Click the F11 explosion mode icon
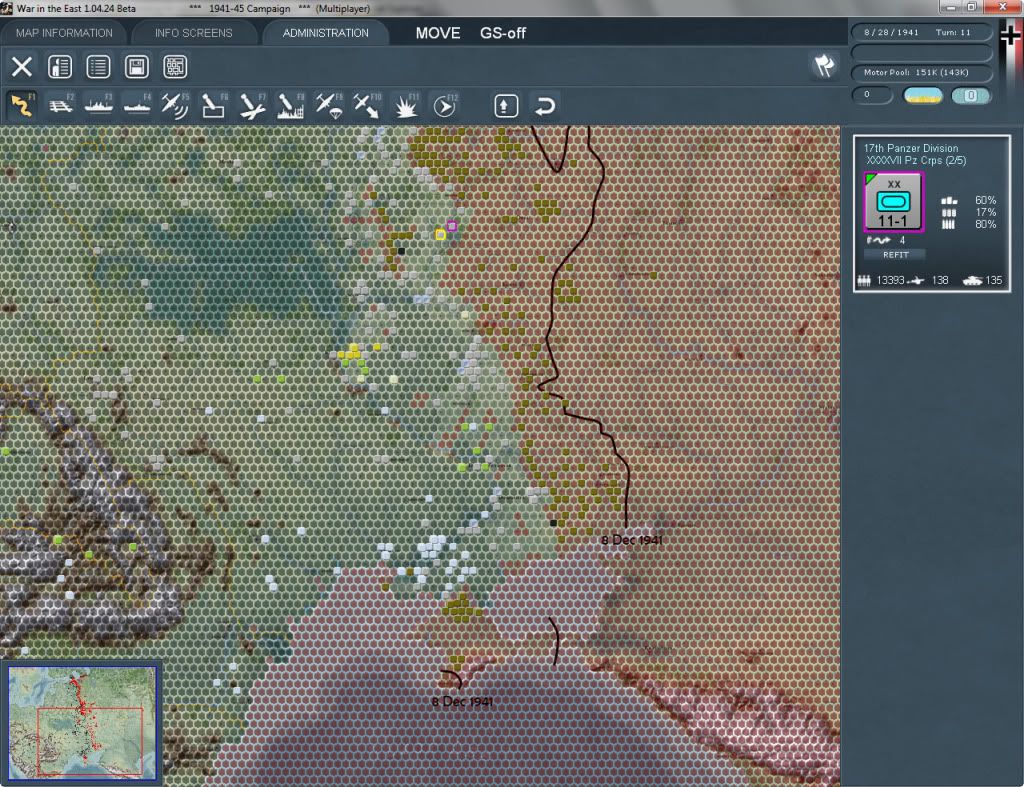 [x=406, y=106]
